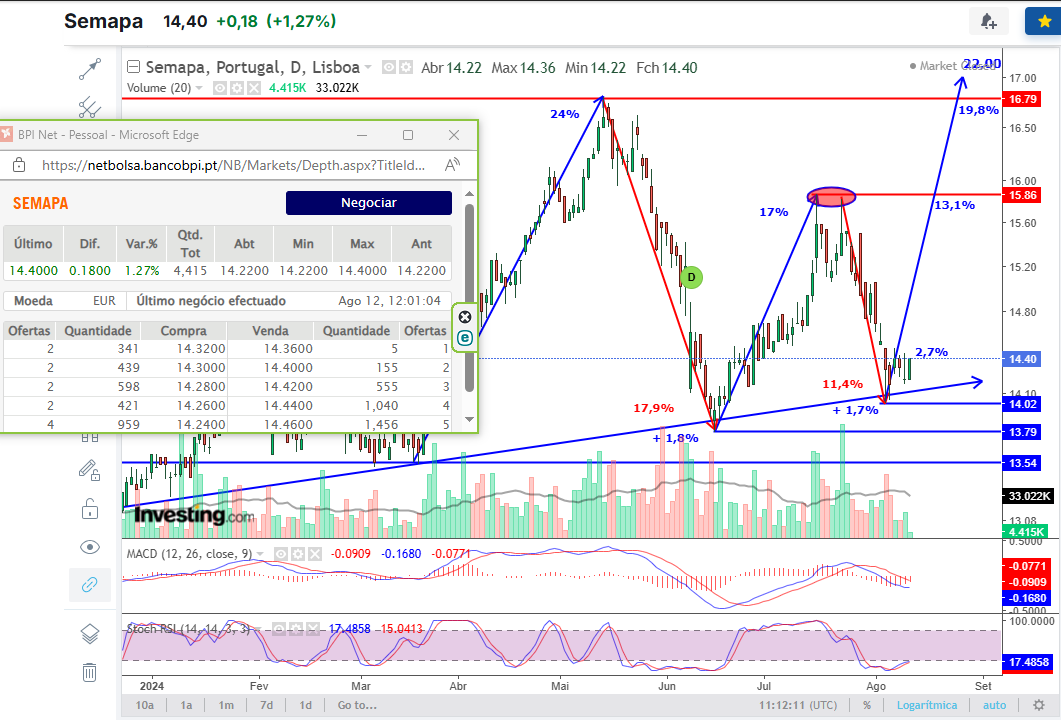Maximize the BPI Net Edge window
The height and width of the screenshot is (720, 1061).
408,135
